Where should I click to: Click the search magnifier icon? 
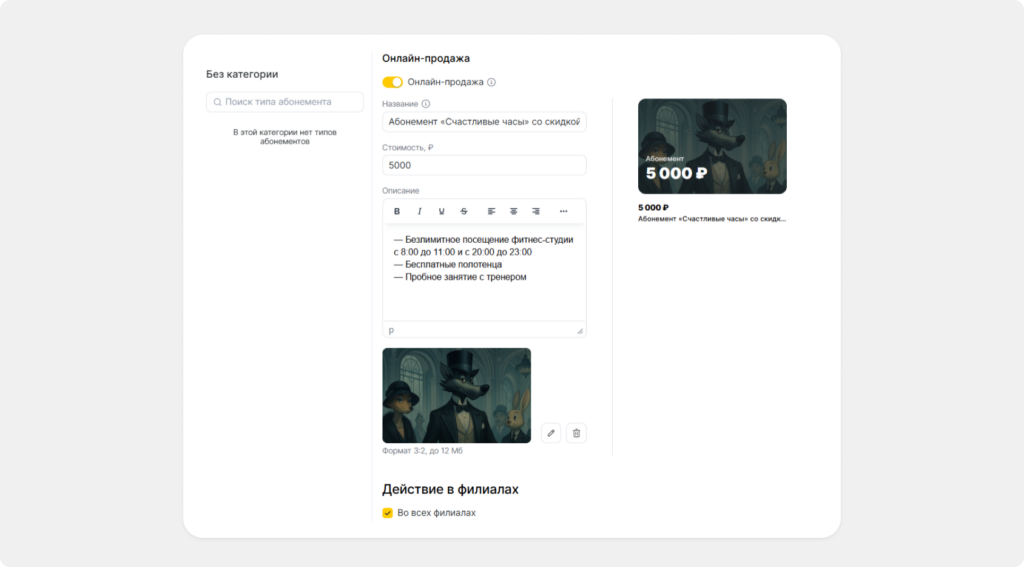pyautogui.click(x=217, y=102)
